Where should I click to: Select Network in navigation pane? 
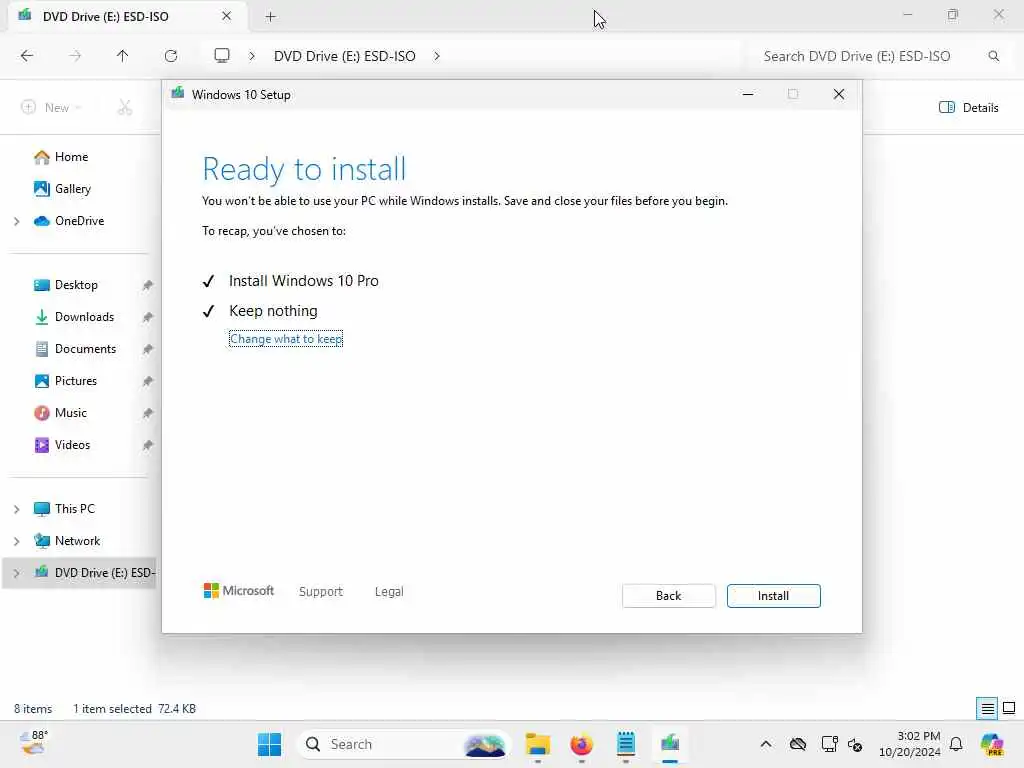(77, 541)
